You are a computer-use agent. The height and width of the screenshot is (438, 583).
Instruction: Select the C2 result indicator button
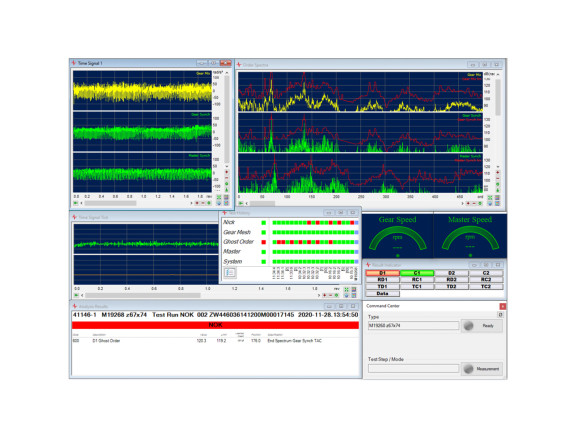tap(486, 273)
